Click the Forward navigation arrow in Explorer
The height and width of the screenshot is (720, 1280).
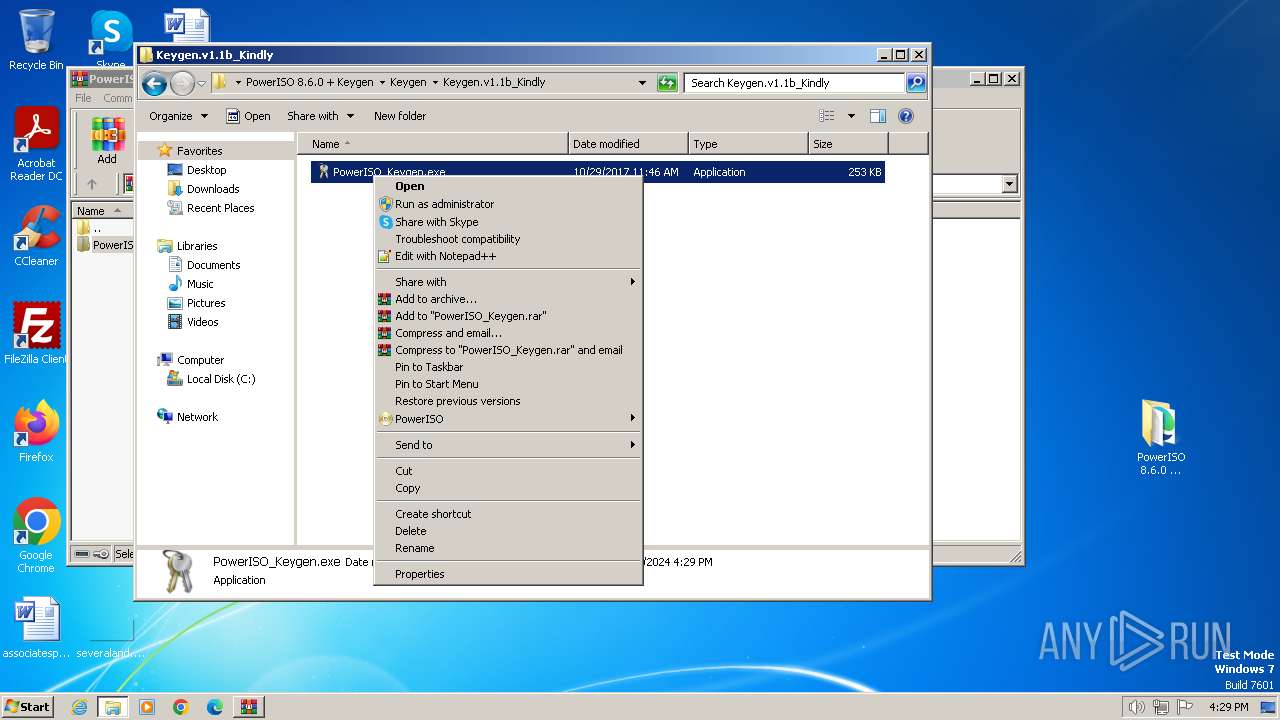pos(182,83)
